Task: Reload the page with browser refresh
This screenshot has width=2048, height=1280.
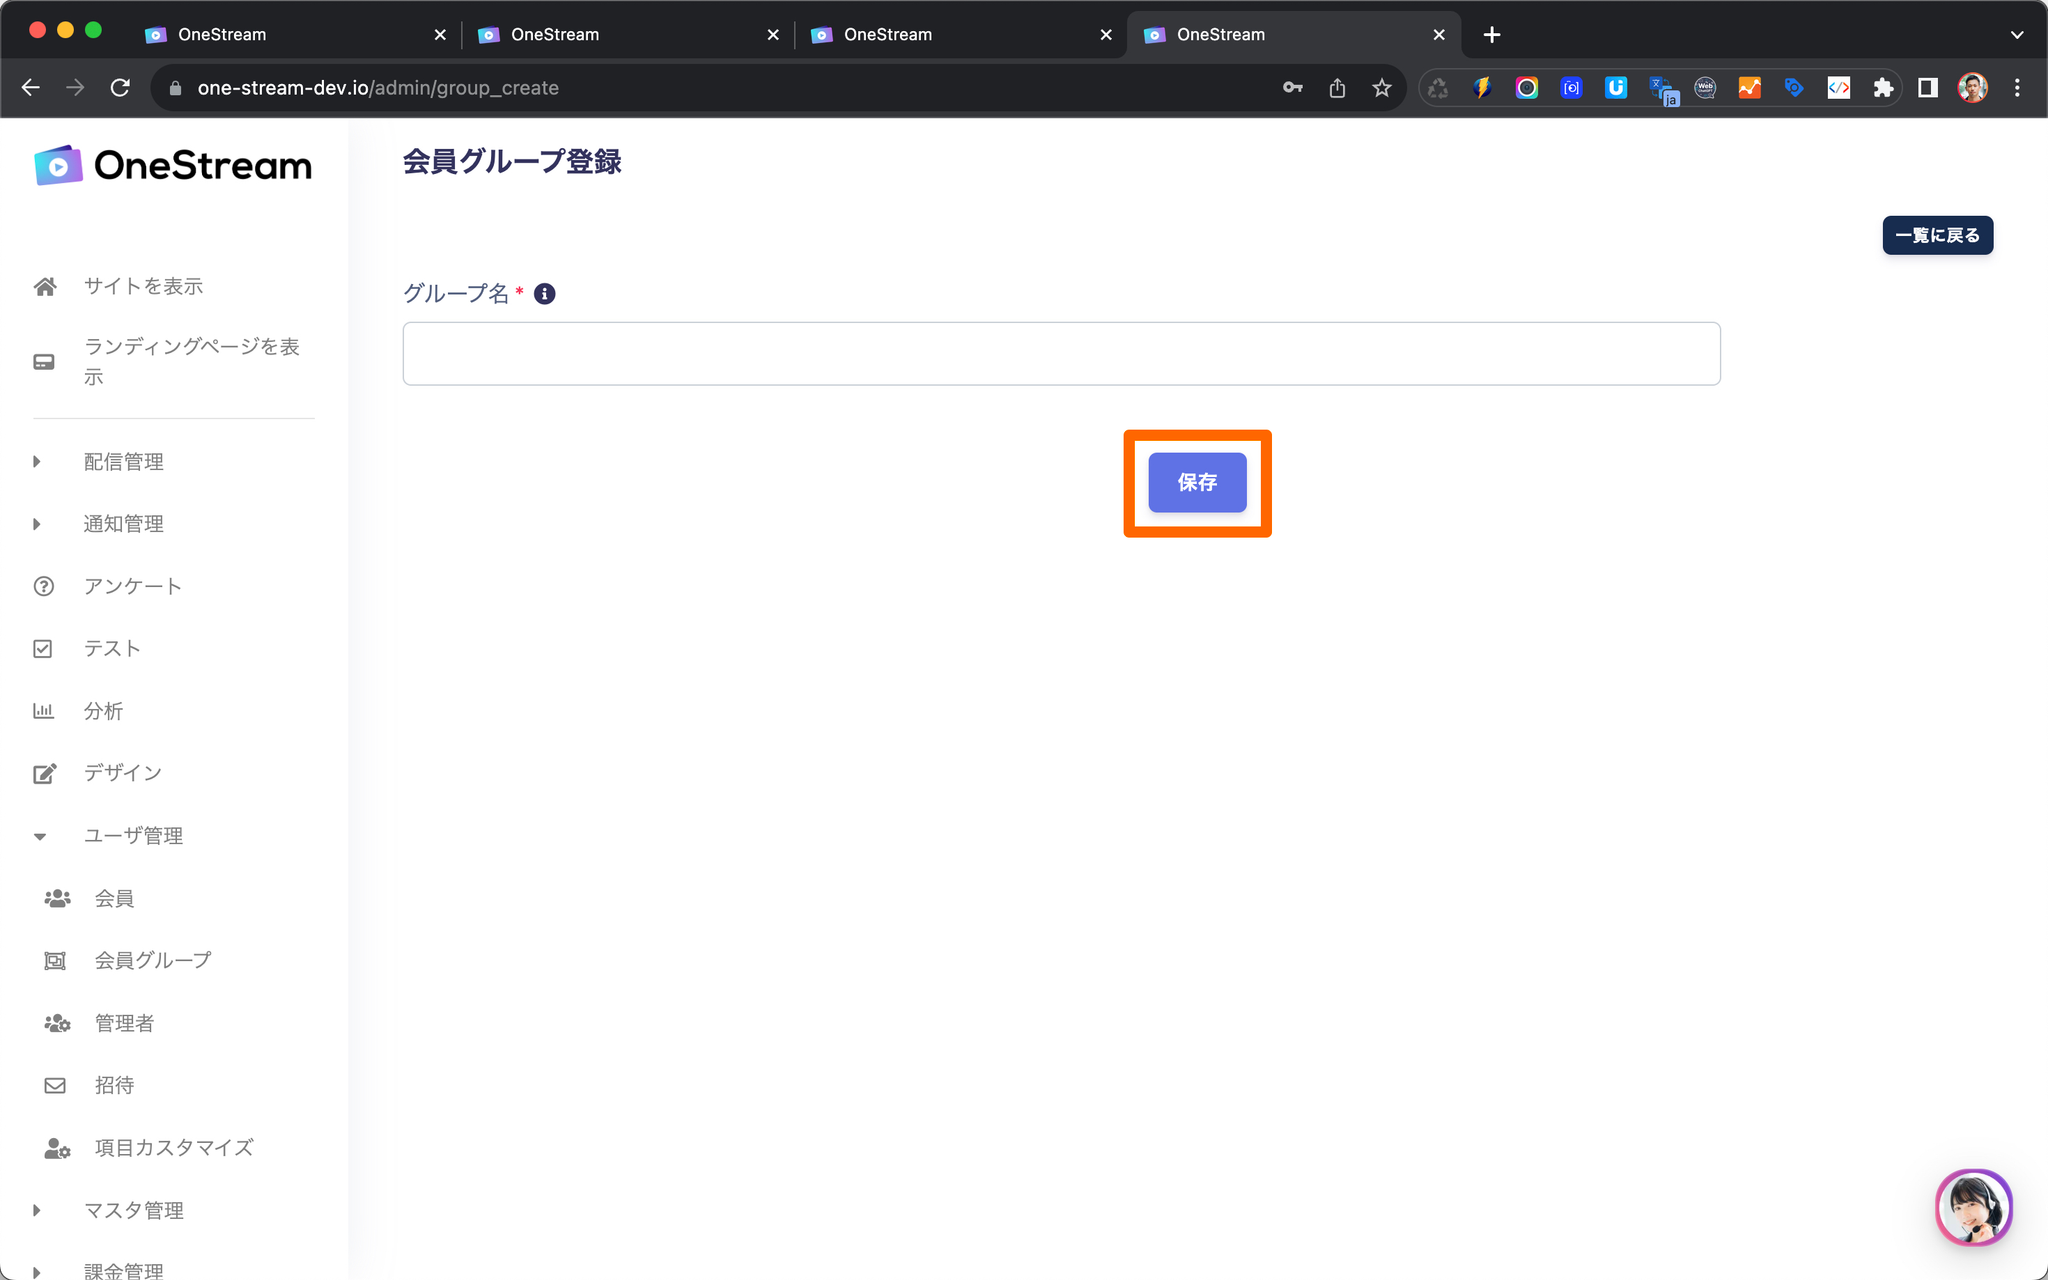Action: (120, 88)
